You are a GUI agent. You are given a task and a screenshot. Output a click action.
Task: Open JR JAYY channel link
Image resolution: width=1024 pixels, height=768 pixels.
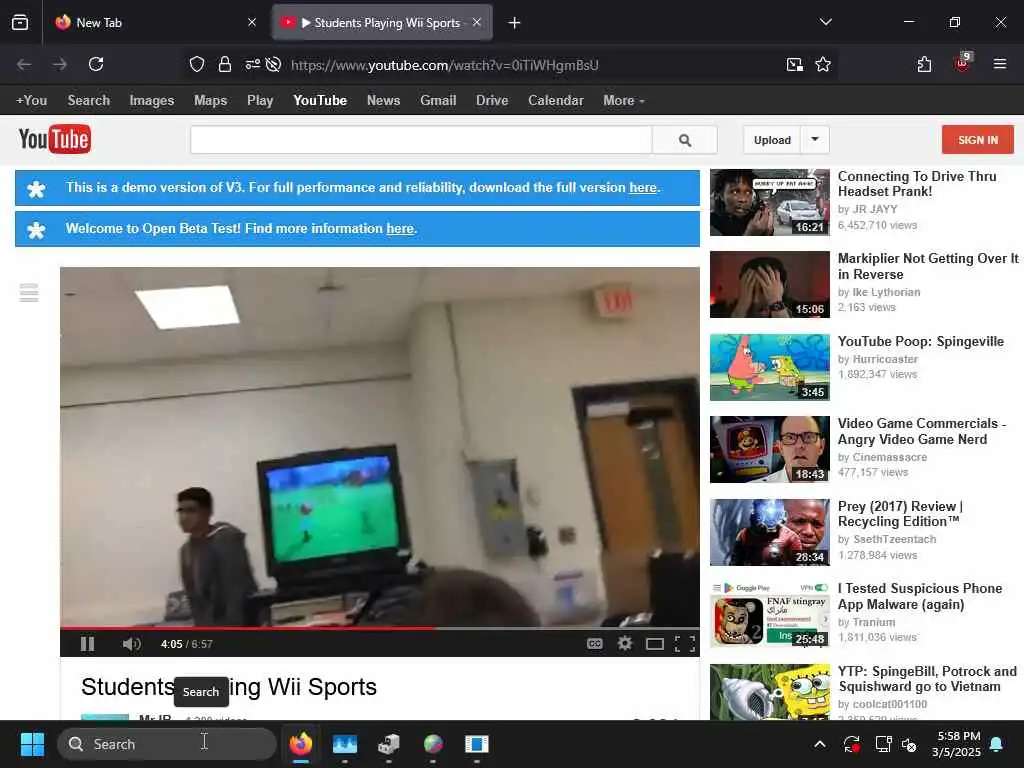pyautogui.click(x=875, y=209)
